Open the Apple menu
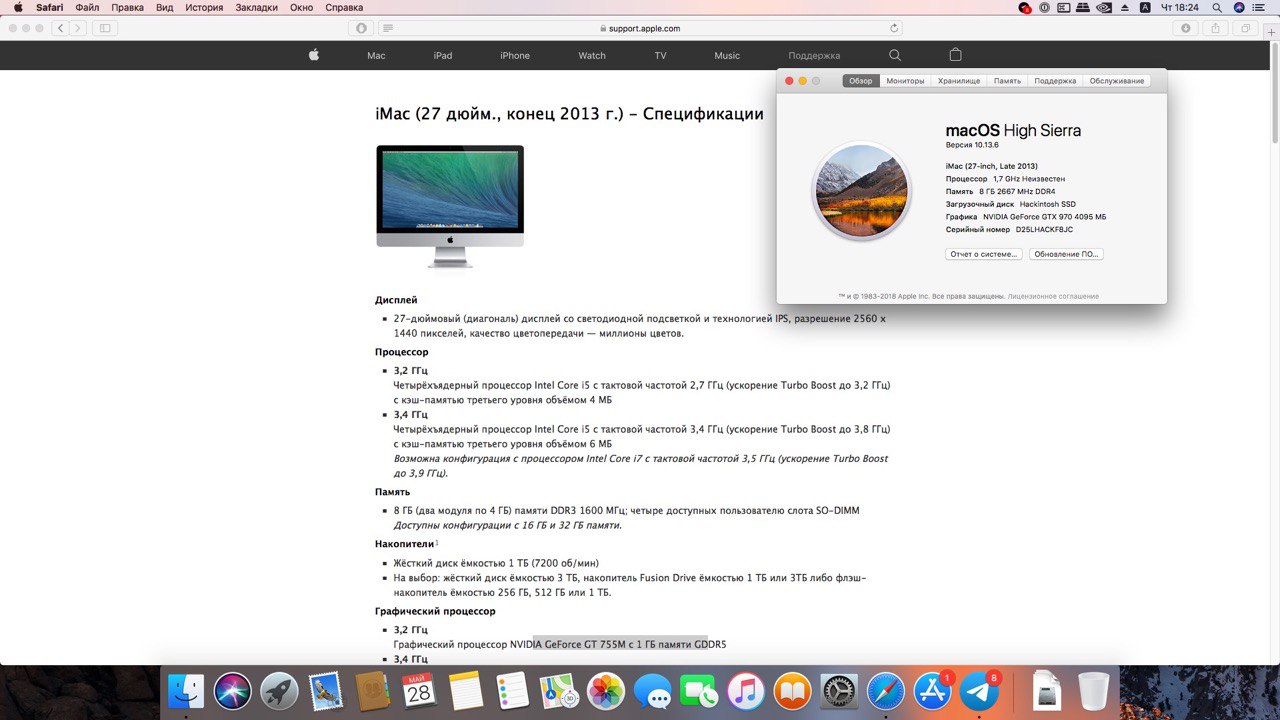 click(x=17, y=7)
